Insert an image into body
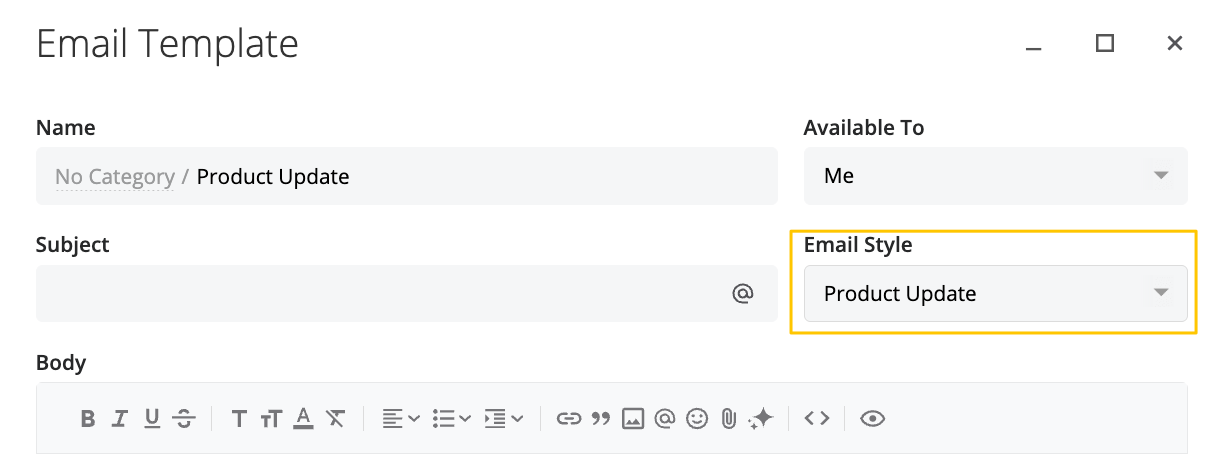This screenshot has width=1226, height=454. [x=632, y=419]
